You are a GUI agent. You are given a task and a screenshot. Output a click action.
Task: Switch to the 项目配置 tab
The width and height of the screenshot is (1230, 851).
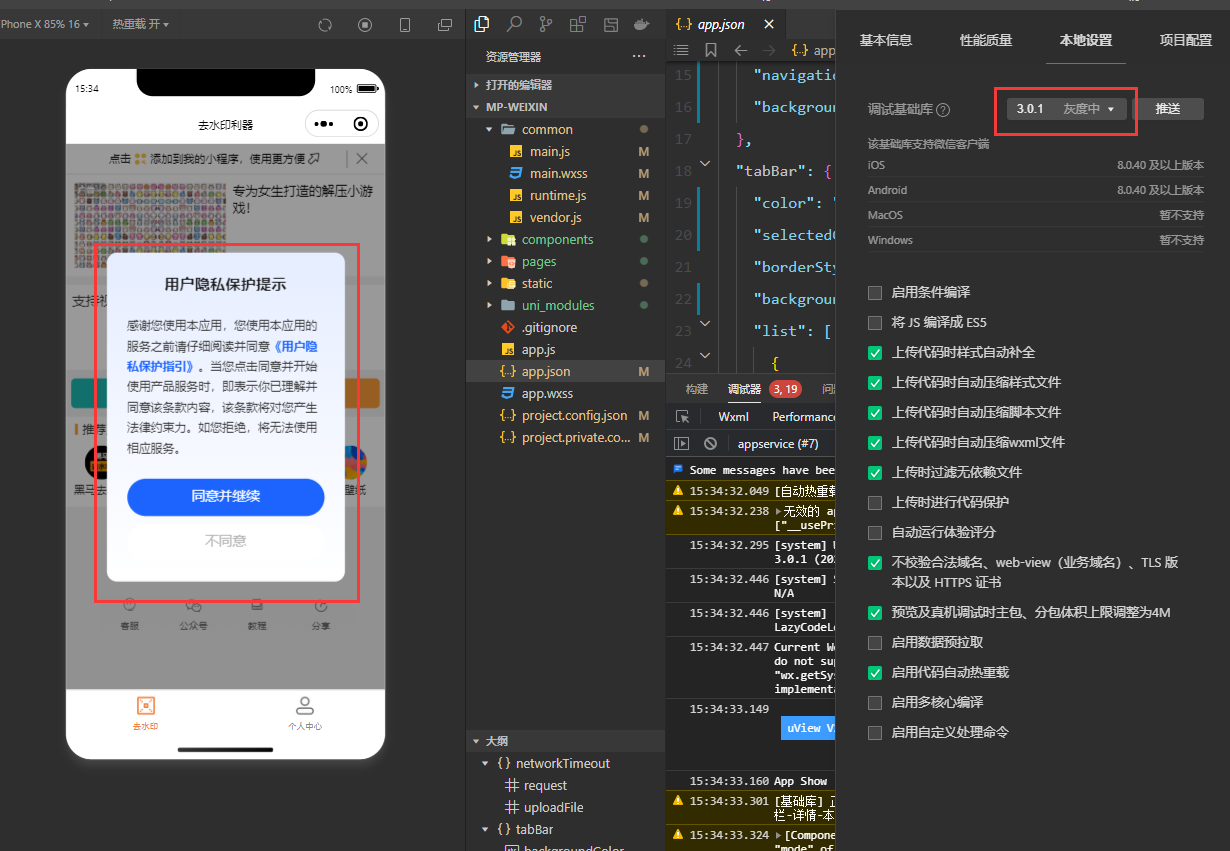(x=1186, y=40)
